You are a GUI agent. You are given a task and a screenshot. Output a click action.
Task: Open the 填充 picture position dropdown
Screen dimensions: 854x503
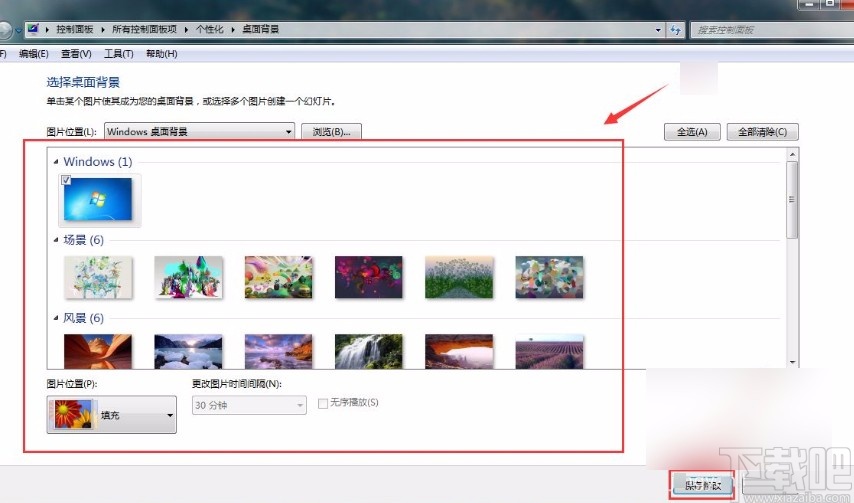pos(112,415)
